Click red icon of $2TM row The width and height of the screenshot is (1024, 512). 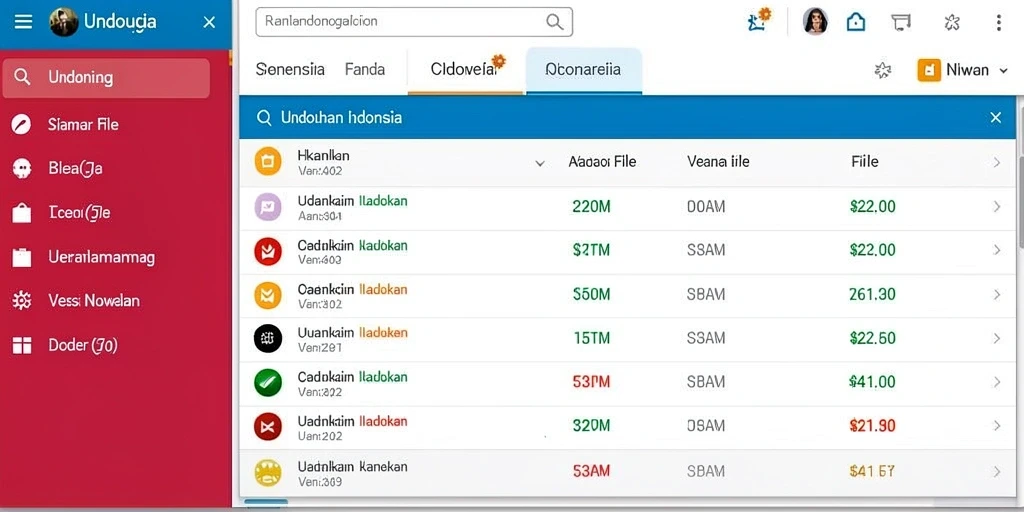(x=268, y=251)
